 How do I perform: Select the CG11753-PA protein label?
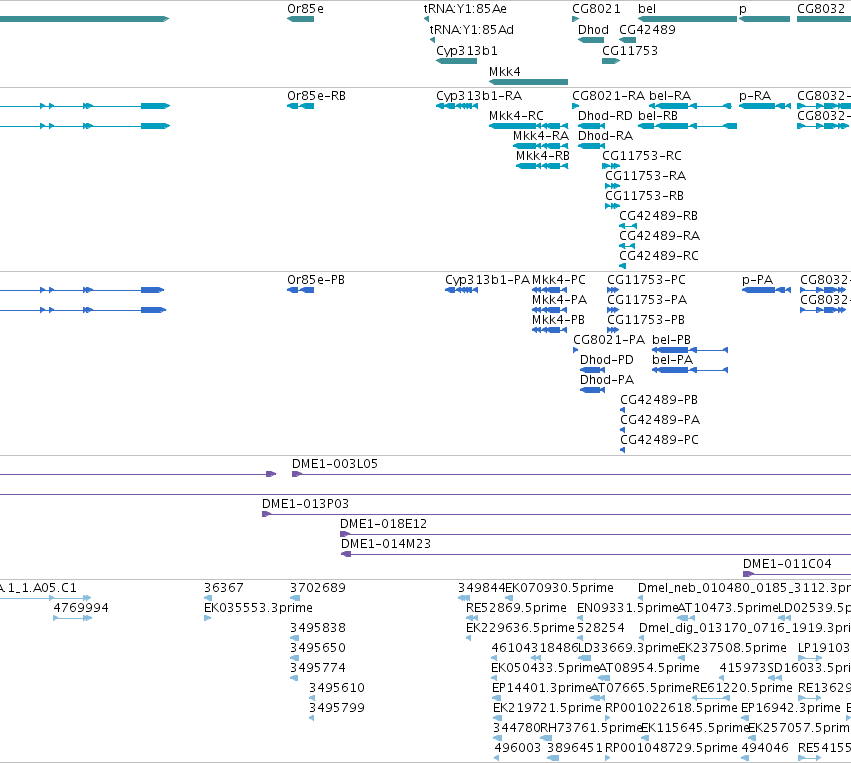point(647,300)
